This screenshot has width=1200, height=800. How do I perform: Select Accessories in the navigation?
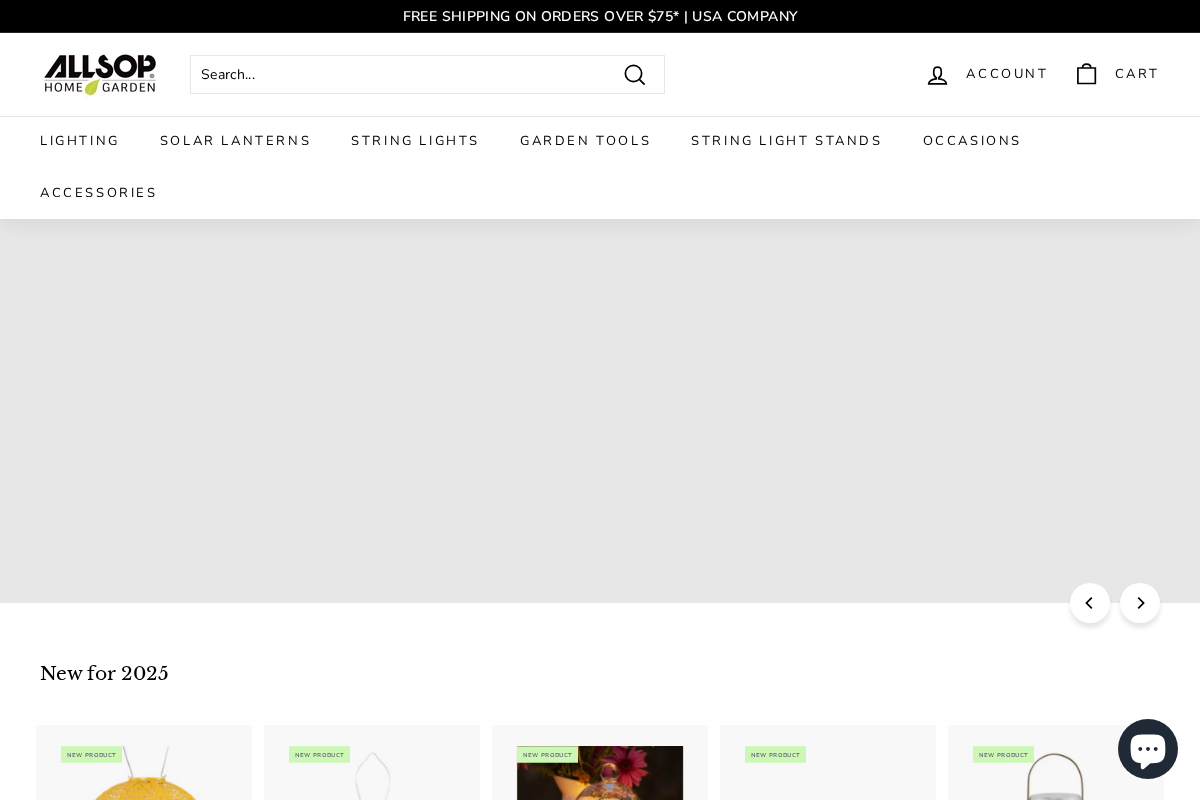point(99,193)
